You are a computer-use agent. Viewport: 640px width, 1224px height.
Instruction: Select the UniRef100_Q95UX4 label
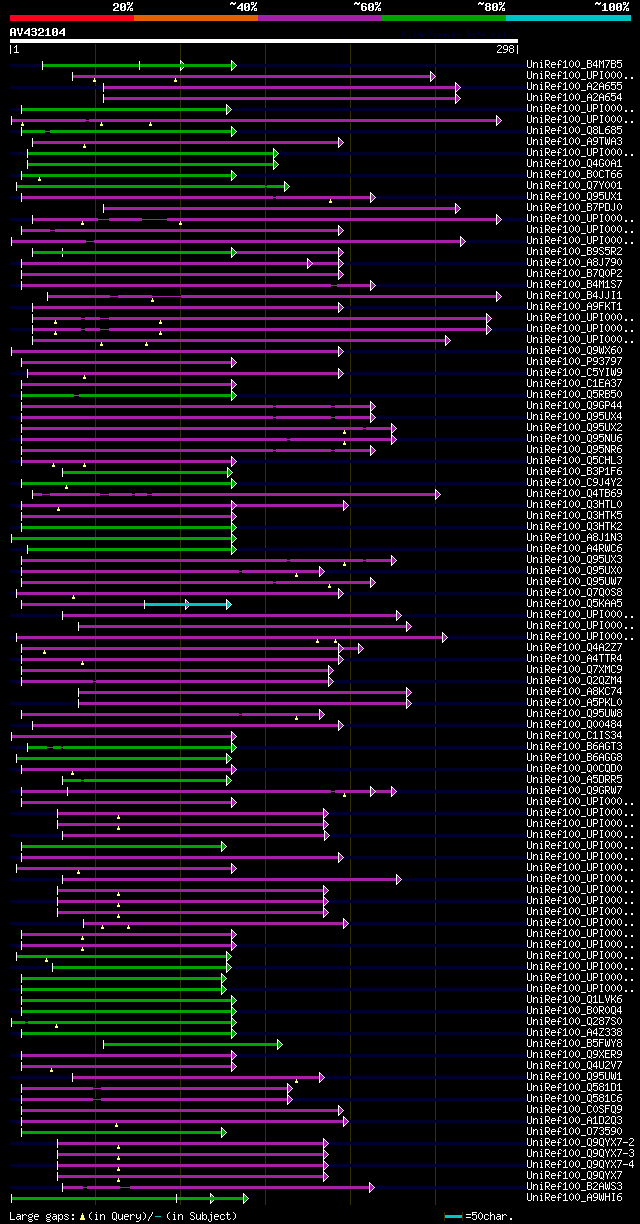pyautogui.click(x=574, y=417)
